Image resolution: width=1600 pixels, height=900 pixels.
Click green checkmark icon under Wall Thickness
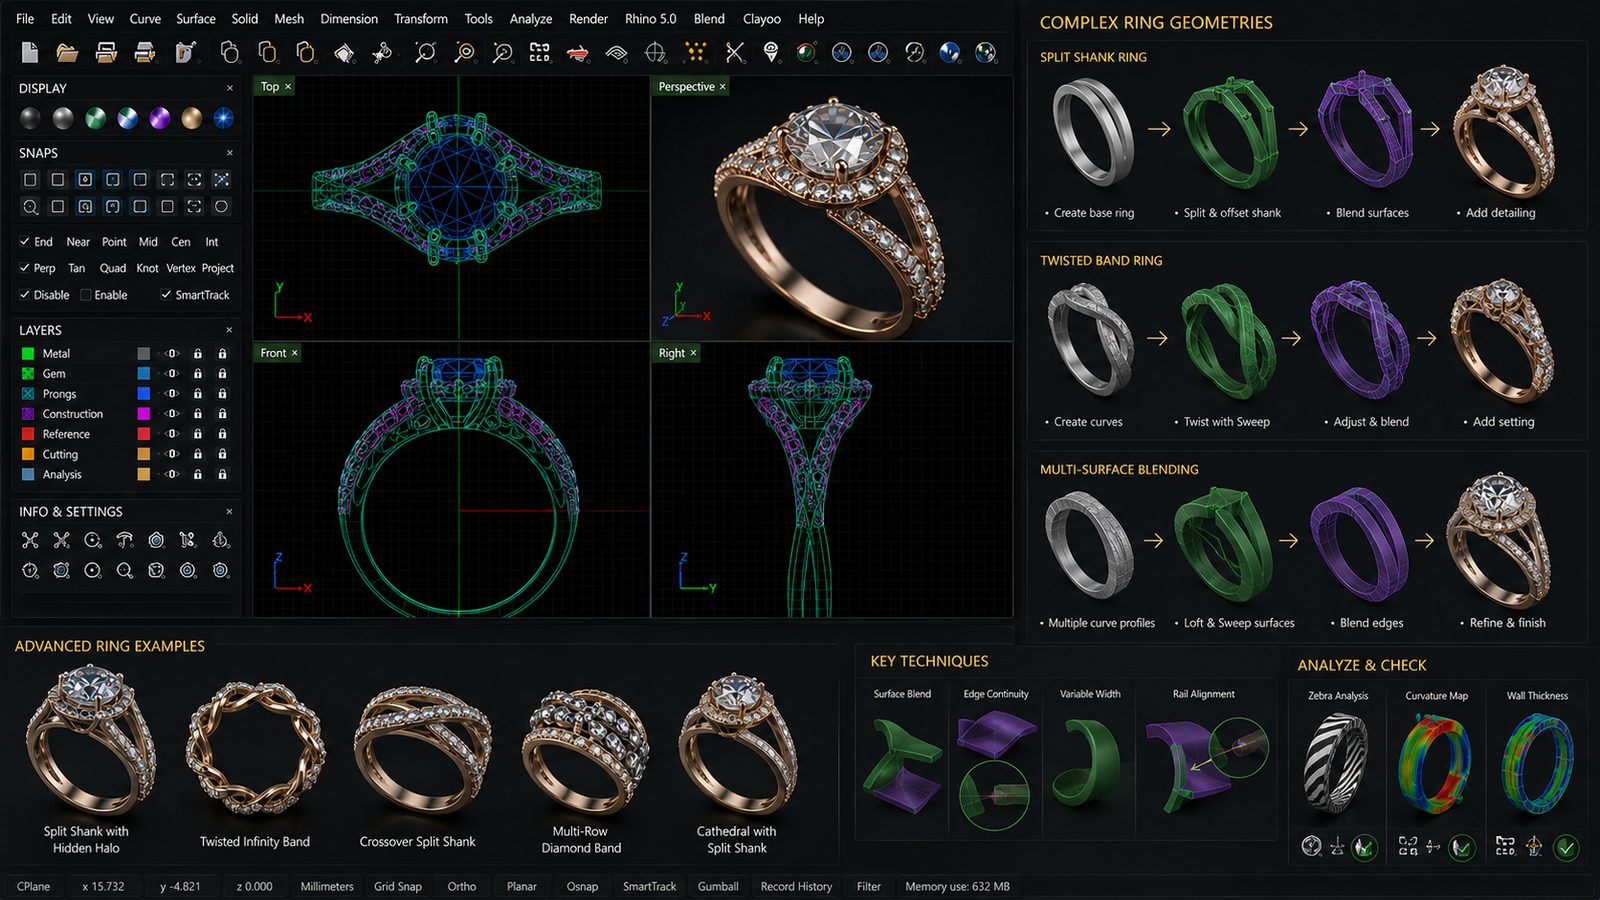coord(1566,848)
